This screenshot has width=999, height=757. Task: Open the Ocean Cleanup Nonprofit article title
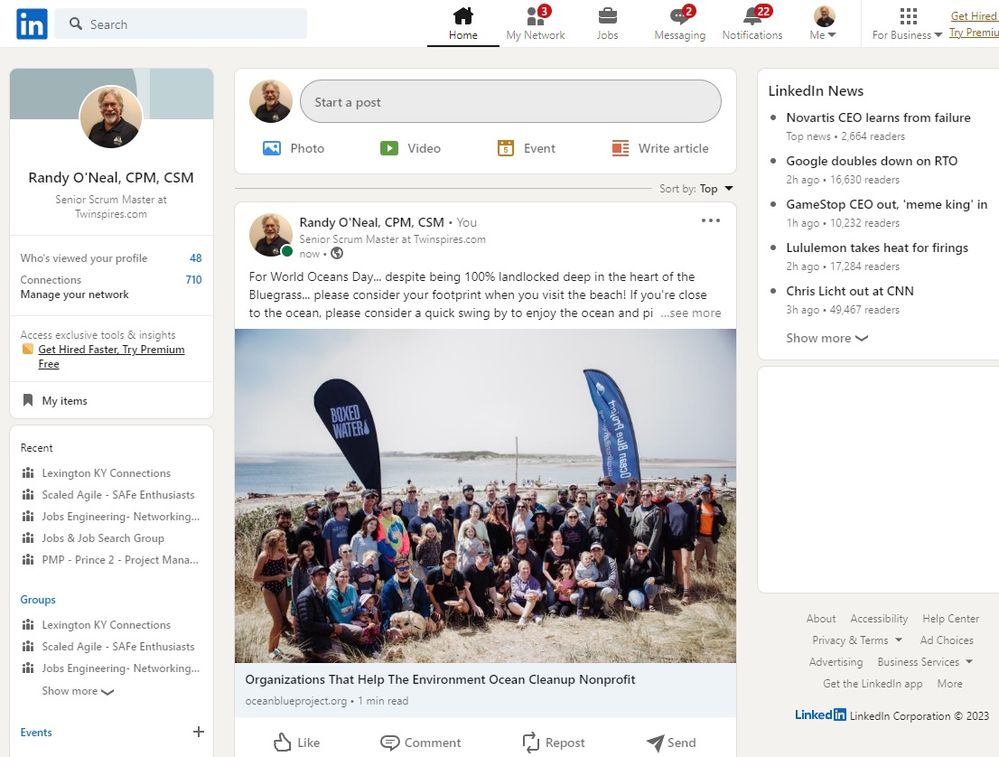[440, 679]
